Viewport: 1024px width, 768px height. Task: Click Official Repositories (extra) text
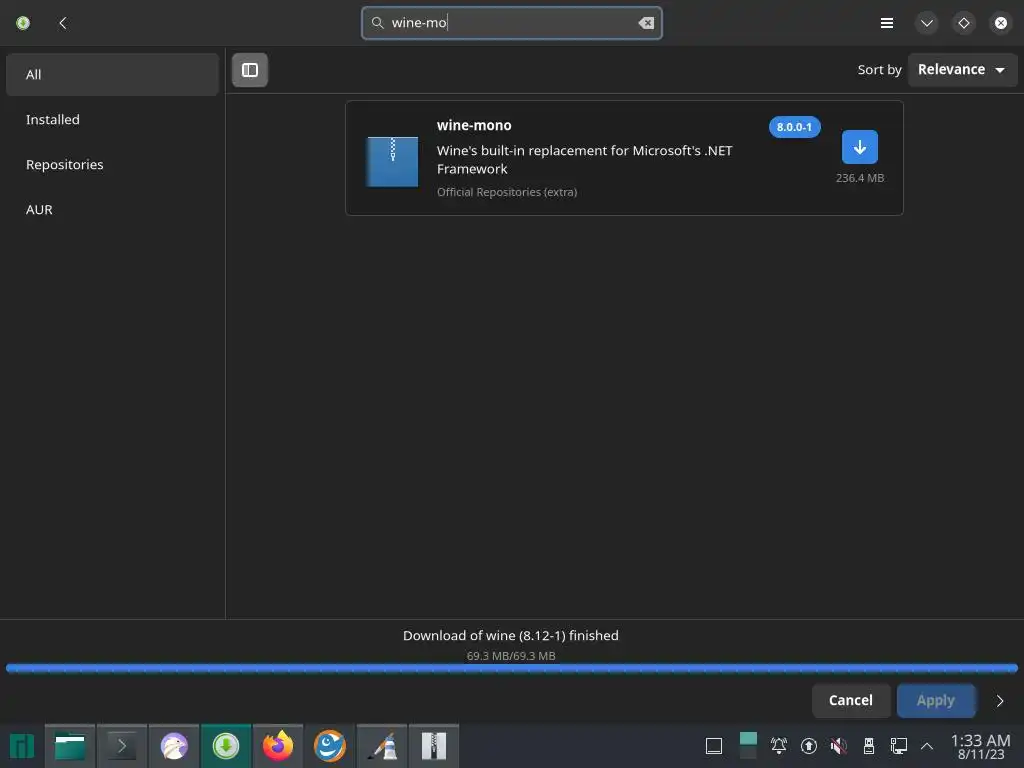[x=507, y=192]
